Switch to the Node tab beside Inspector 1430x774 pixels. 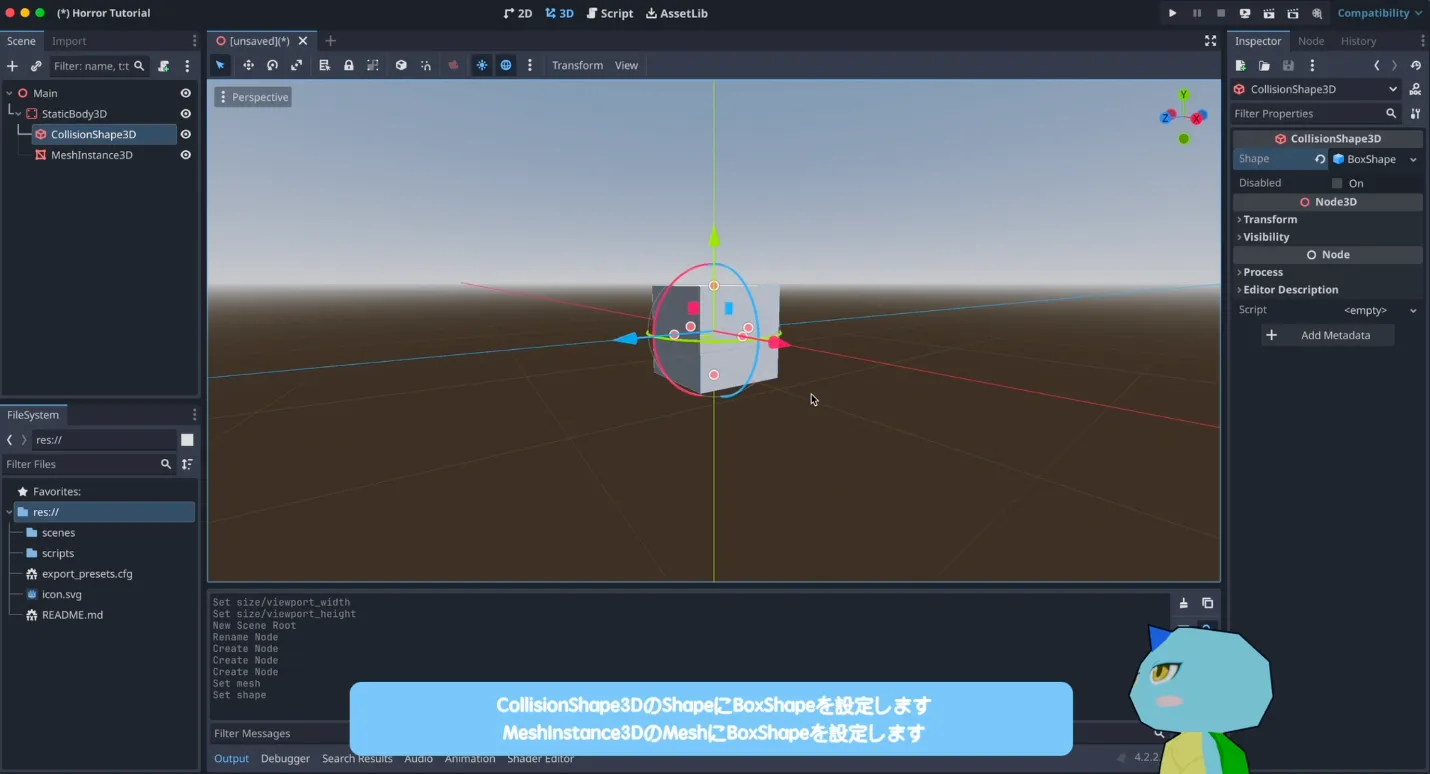tap(1310, 41)
